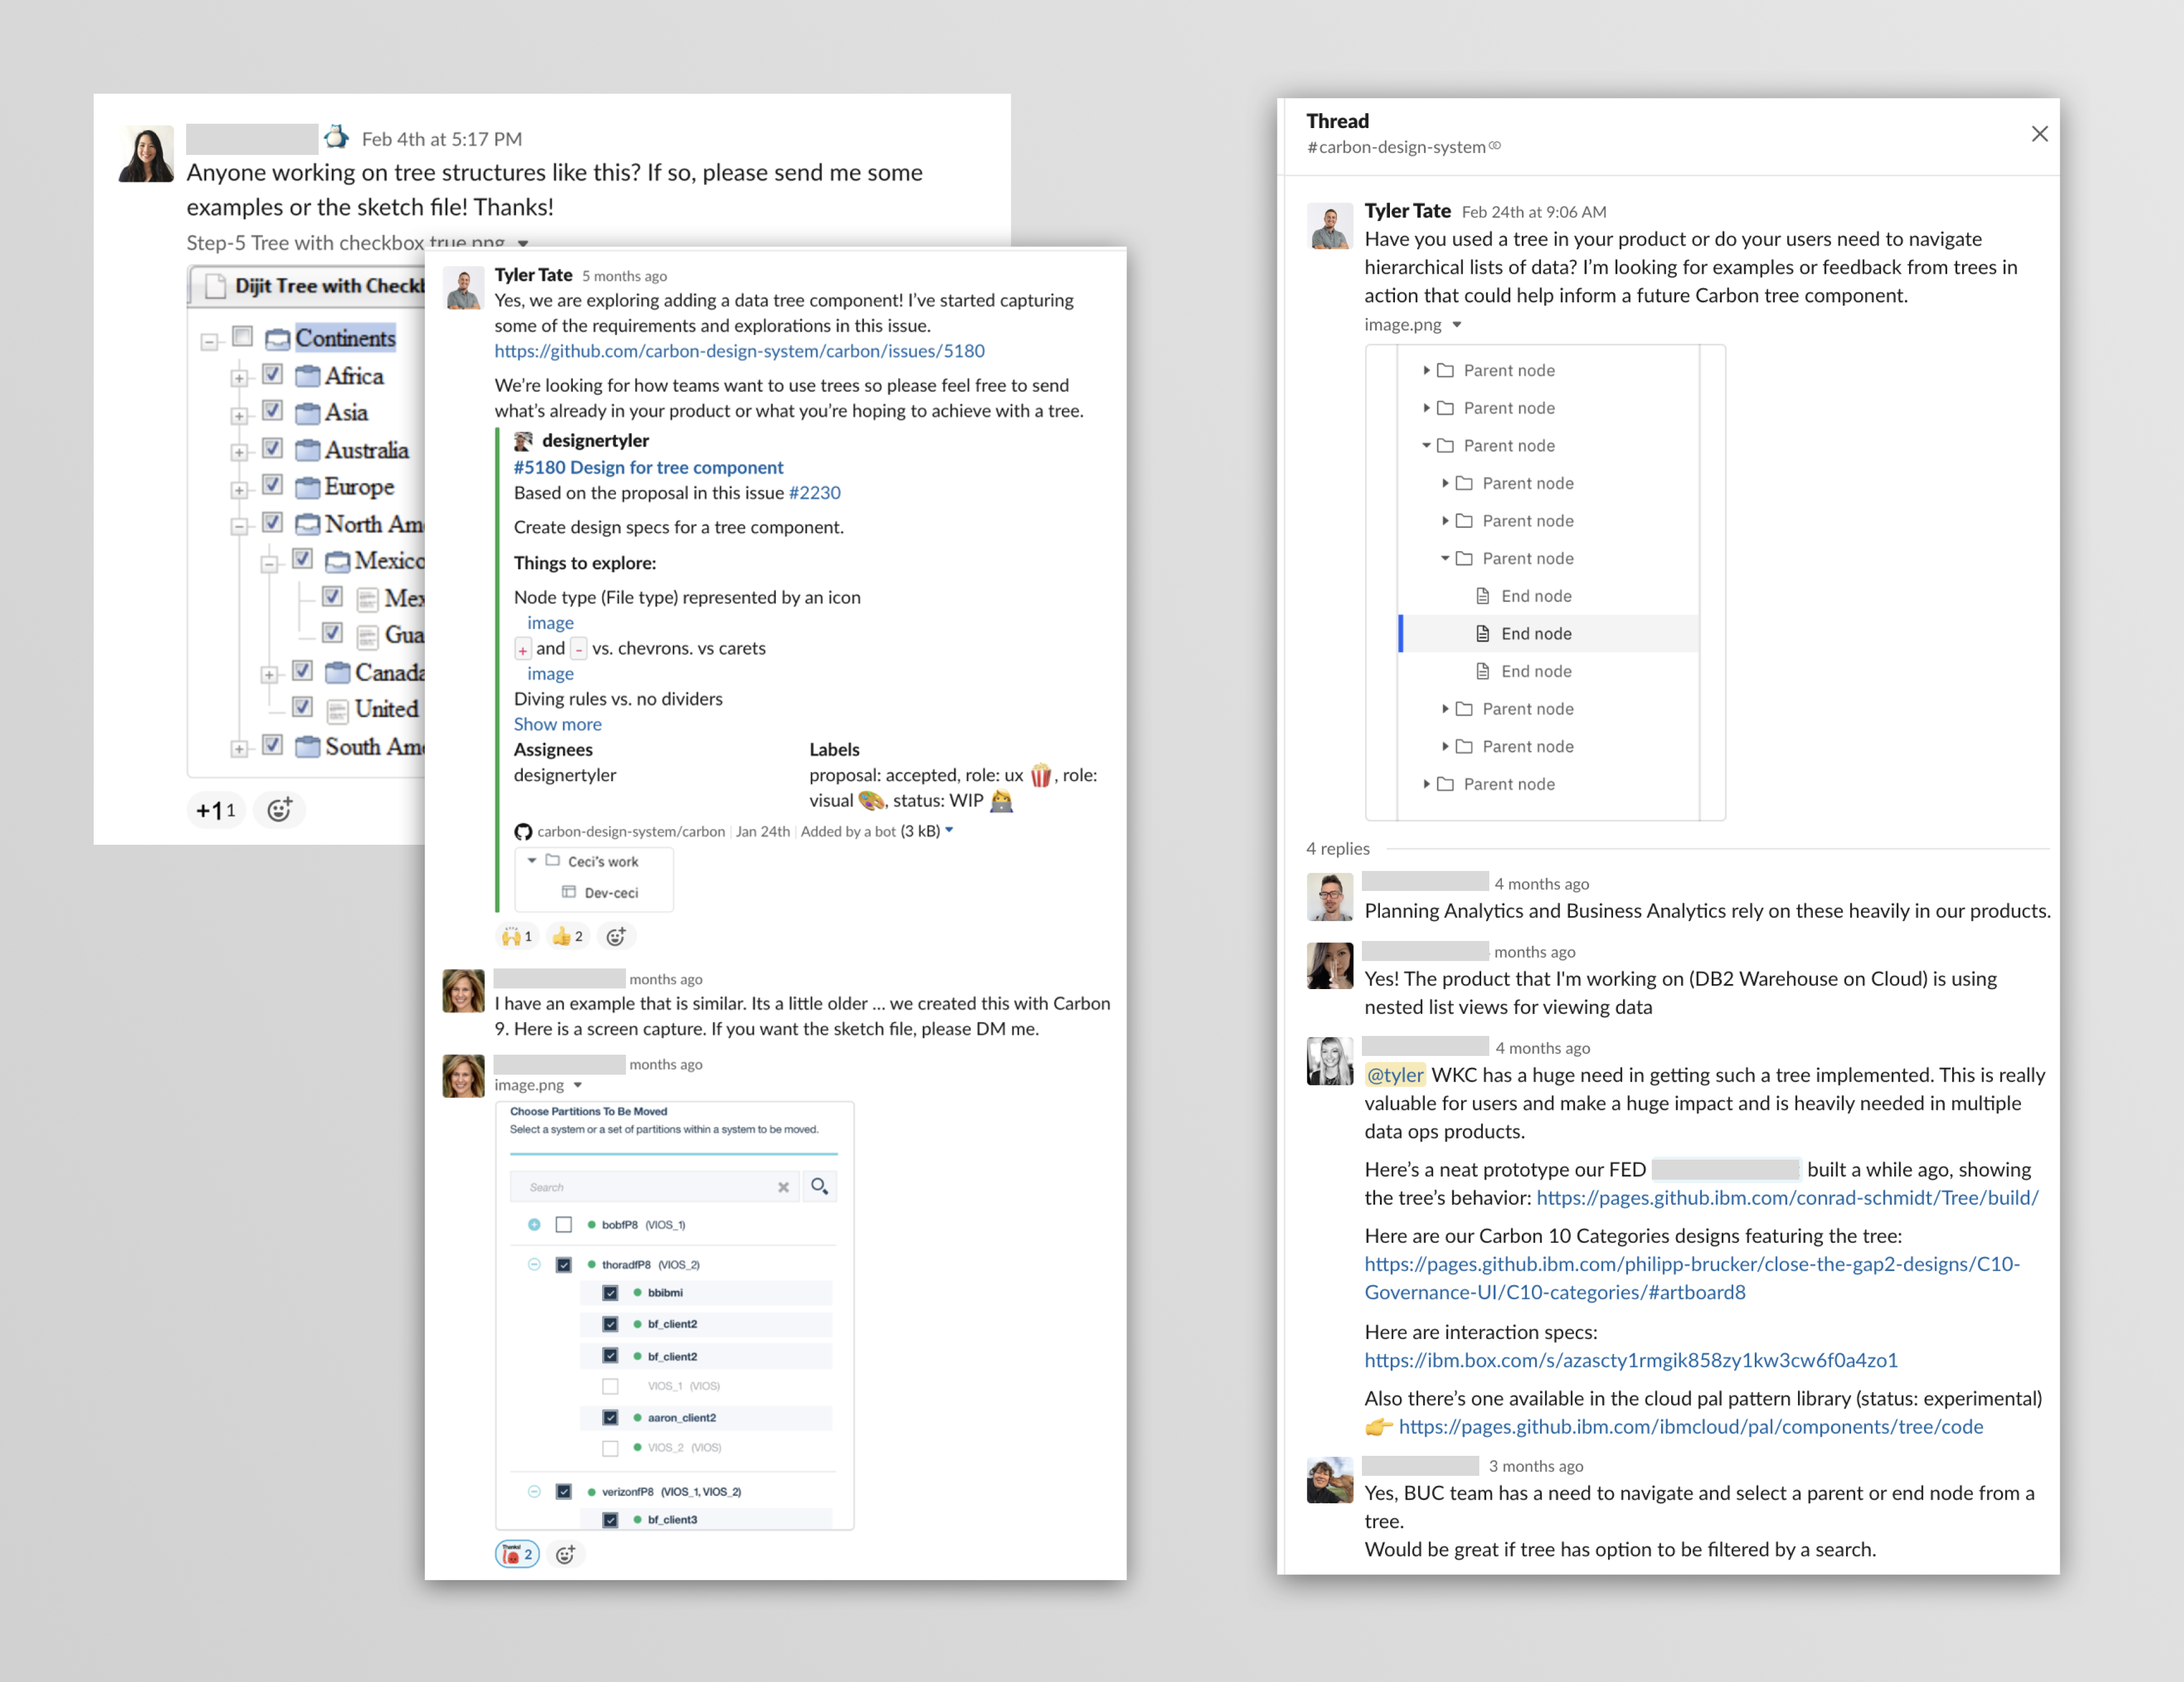Click the GitHub octocat icon on the issue card
2184x1682 pixels.
pos(523,831)
